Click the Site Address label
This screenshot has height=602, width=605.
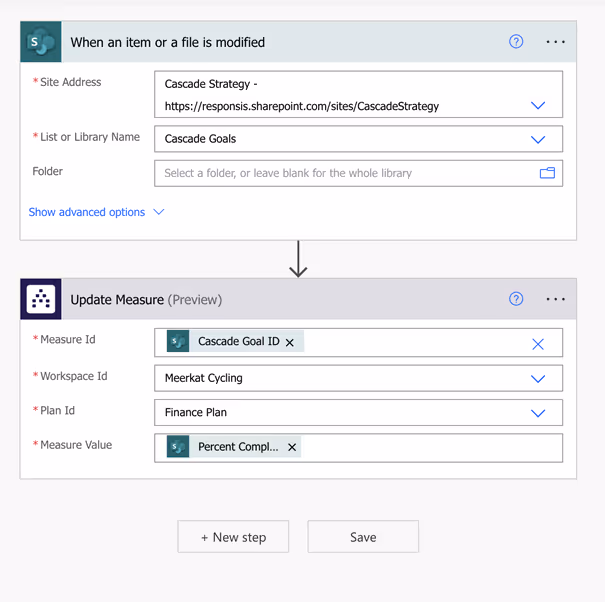point(71,82)
